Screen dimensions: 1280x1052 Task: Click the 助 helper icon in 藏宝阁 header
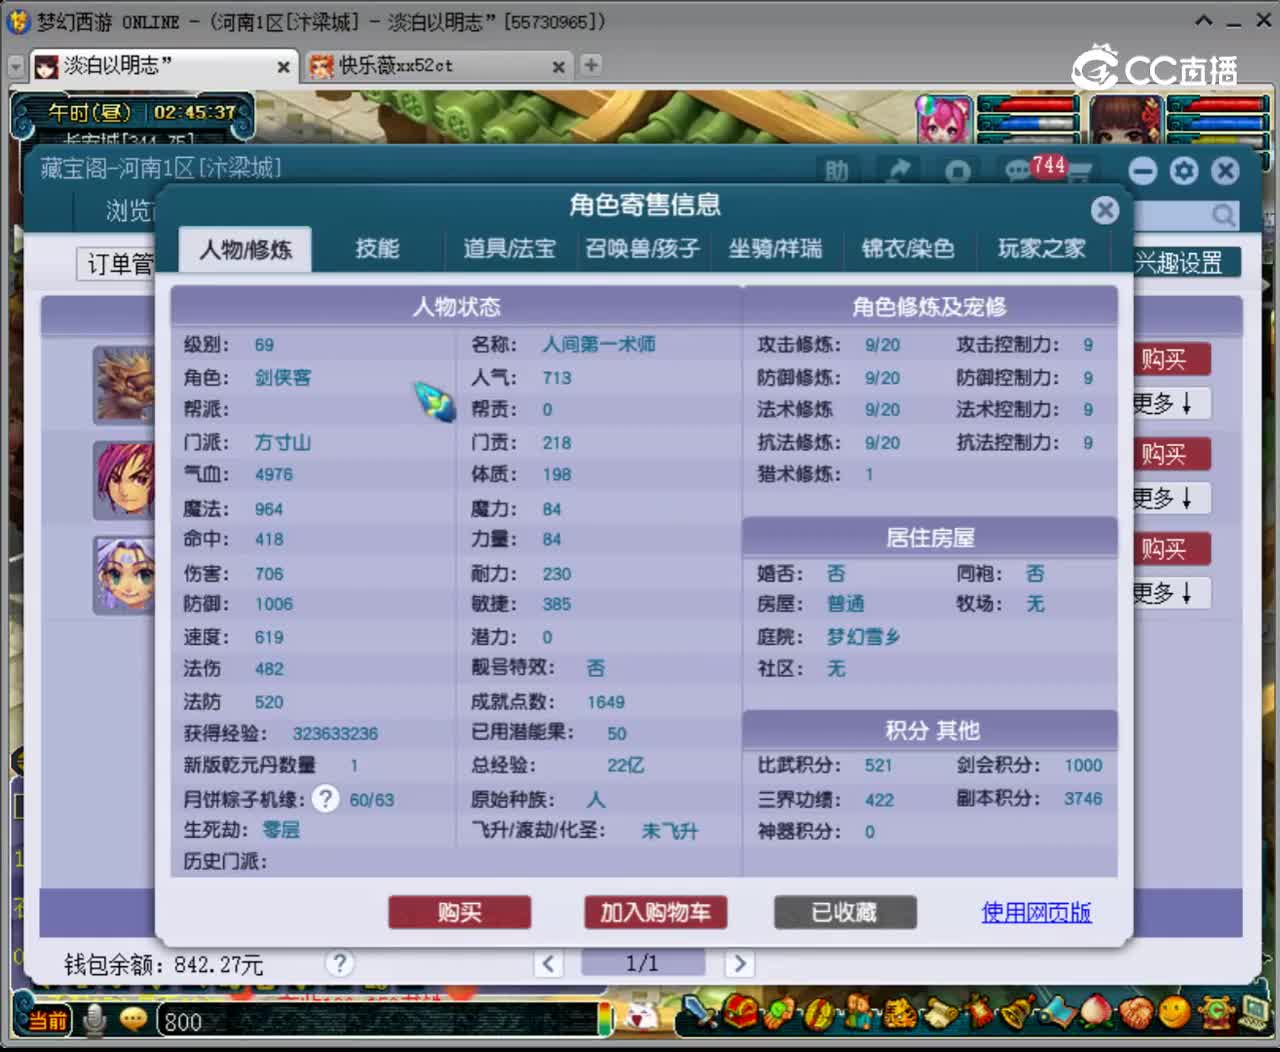pyautogui.click(x=837, y=171)
